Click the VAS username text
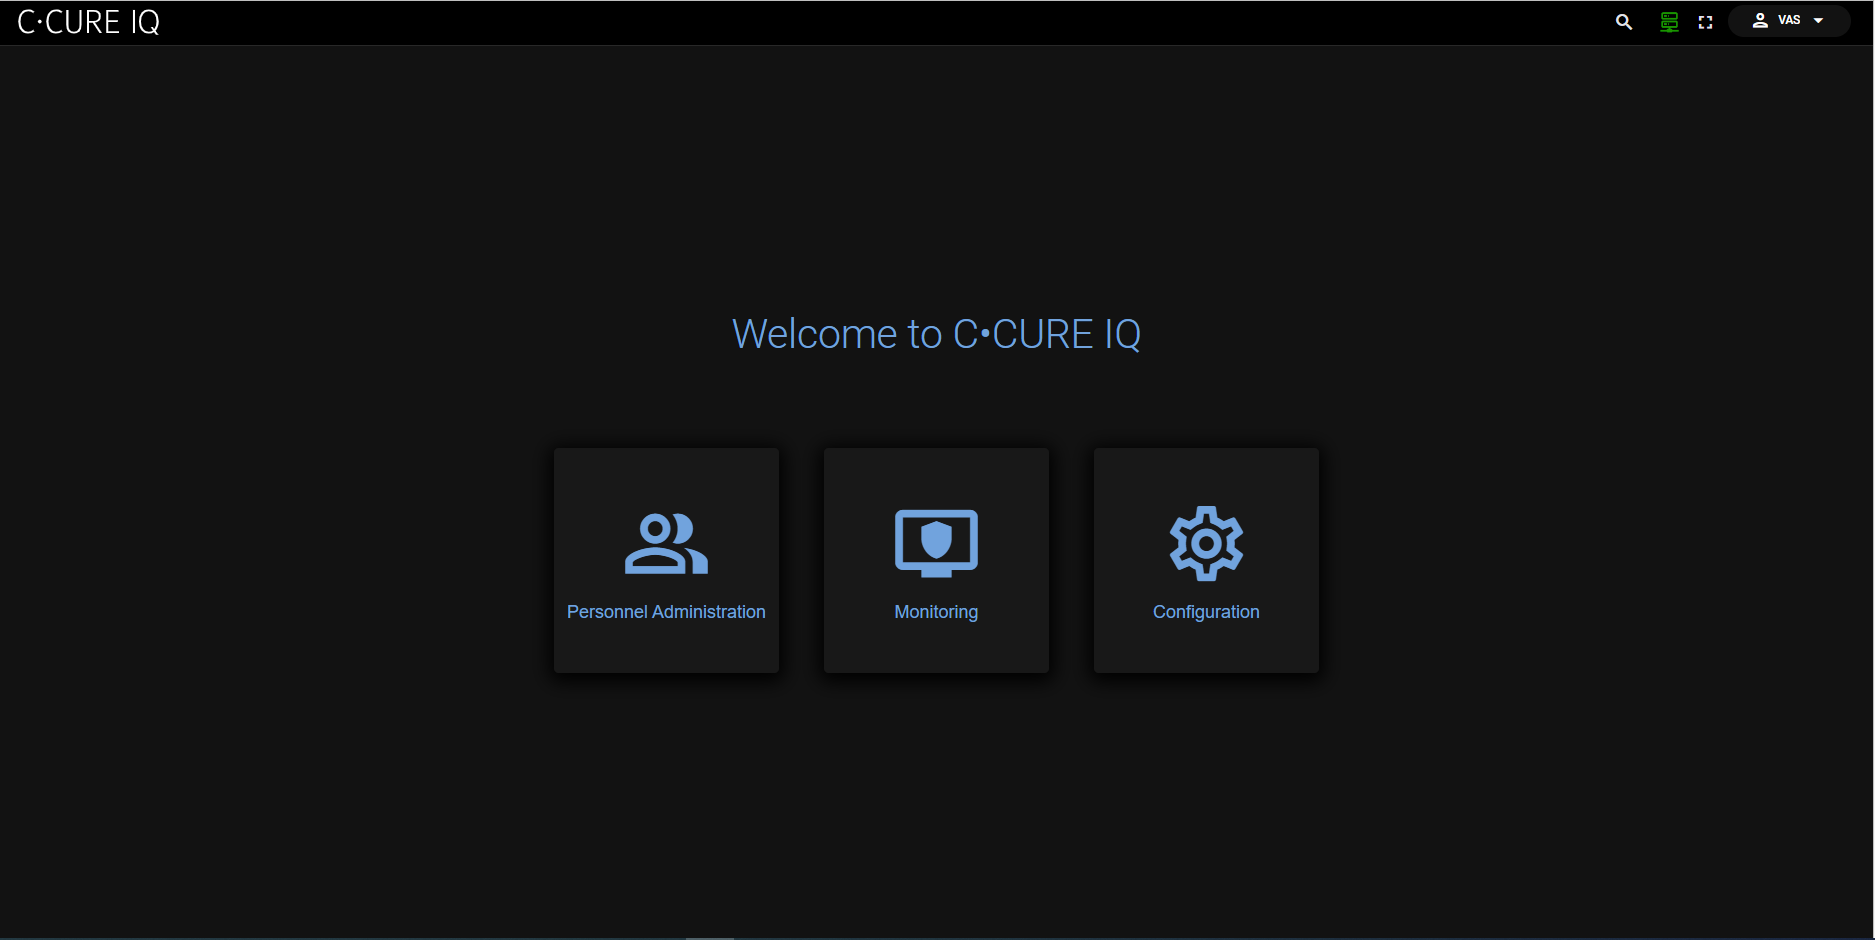This screenshot has height=940, width=1875. pos(1789,21)
